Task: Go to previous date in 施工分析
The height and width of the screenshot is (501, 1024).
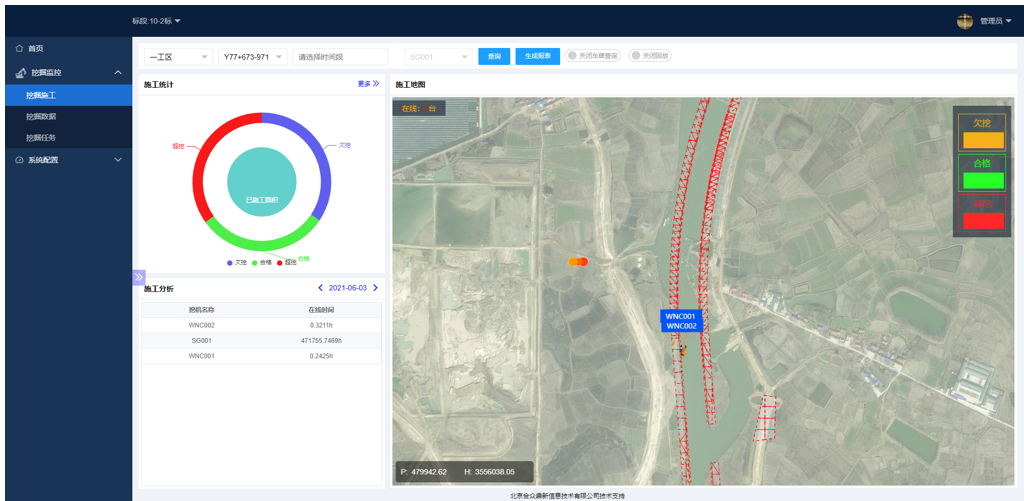Action: pos(320,288)
